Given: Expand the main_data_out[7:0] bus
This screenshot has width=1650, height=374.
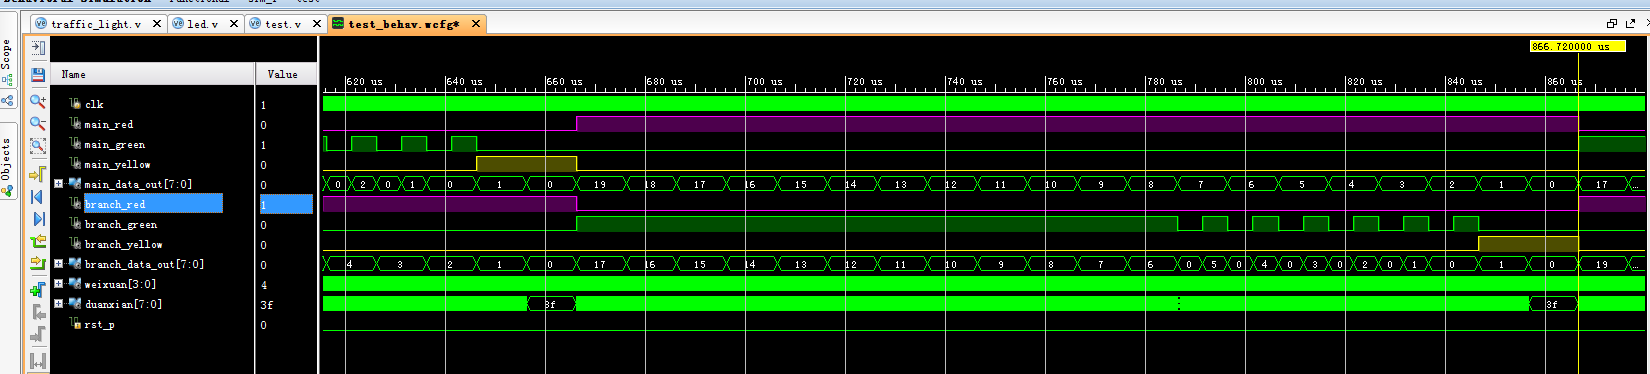Looking at the screenshot, I should click(58, 184).
